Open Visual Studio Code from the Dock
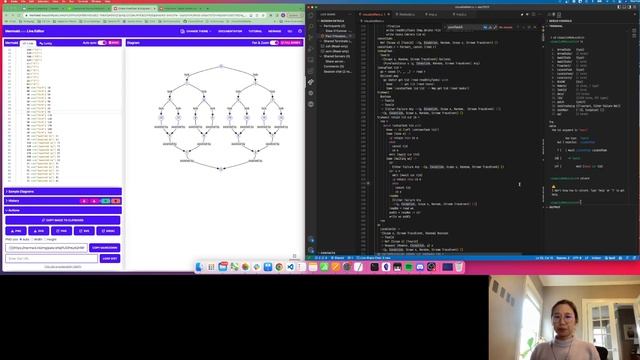The width and height of the screenshot is (640, 360). tap(290, 267)
